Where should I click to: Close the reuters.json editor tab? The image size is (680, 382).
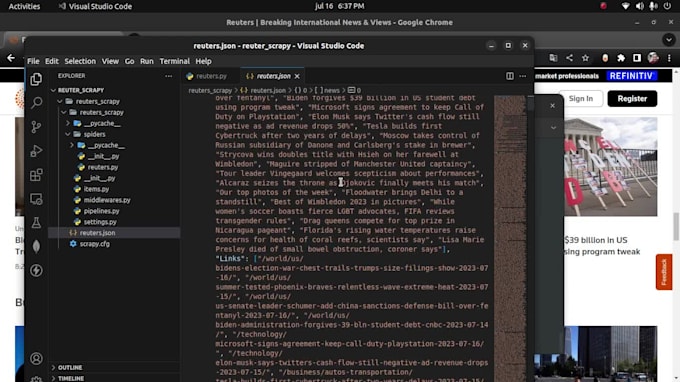tap(297, 76)
